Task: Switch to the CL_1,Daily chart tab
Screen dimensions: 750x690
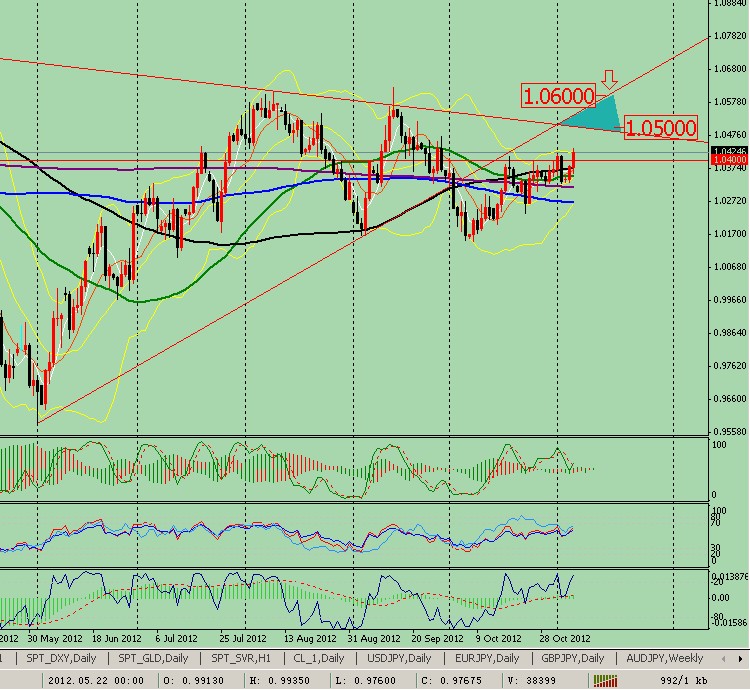Action: click(x=319, y=658)
